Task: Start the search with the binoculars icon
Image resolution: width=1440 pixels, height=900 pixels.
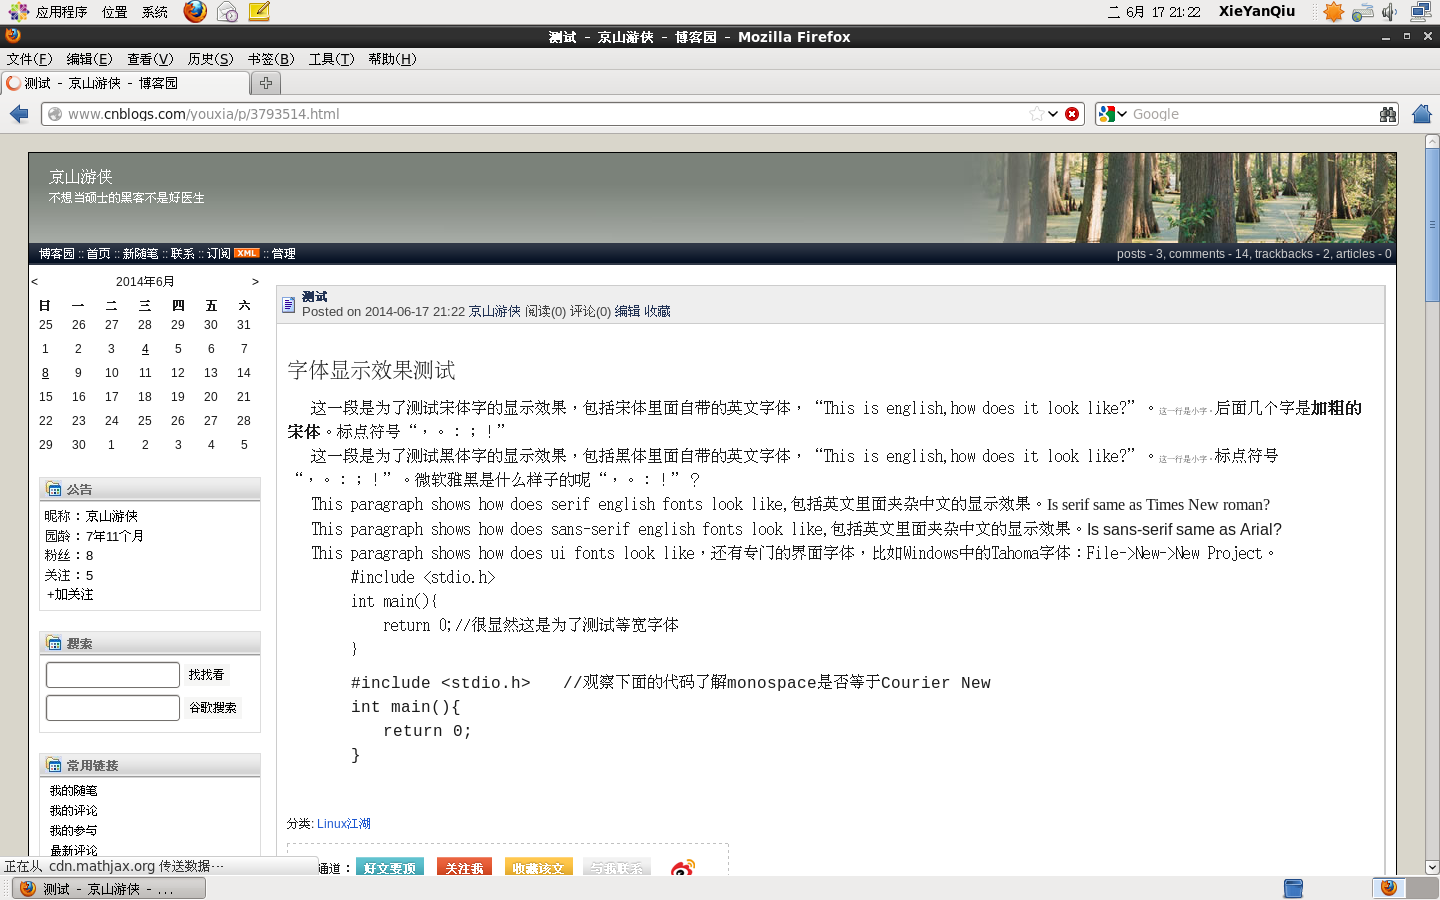Action: click(1387, 114)
